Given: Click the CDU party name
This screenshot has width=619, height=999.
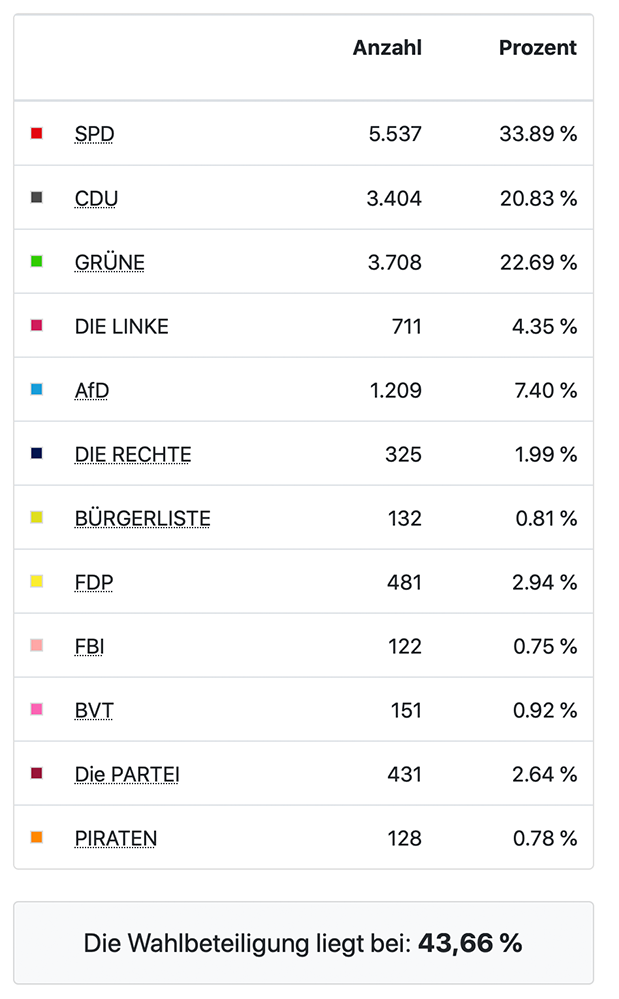Looking at the screenshot, I should [x=96, y=198].
